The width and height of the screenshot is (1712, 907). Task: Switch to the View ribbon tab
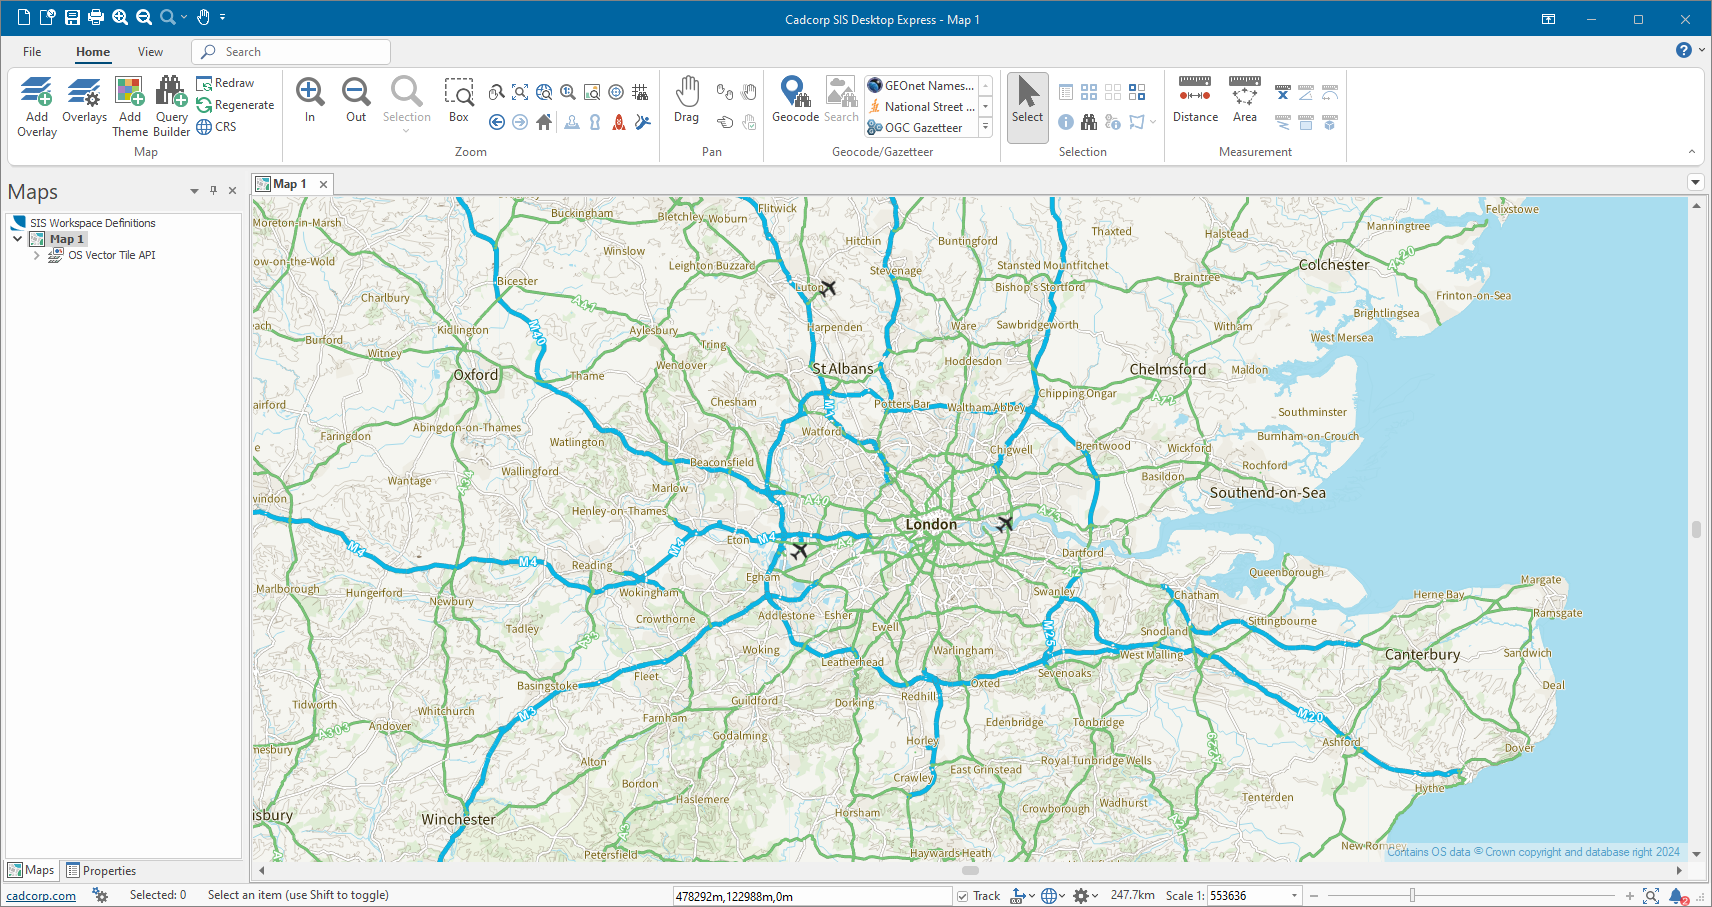pos(150,51)
